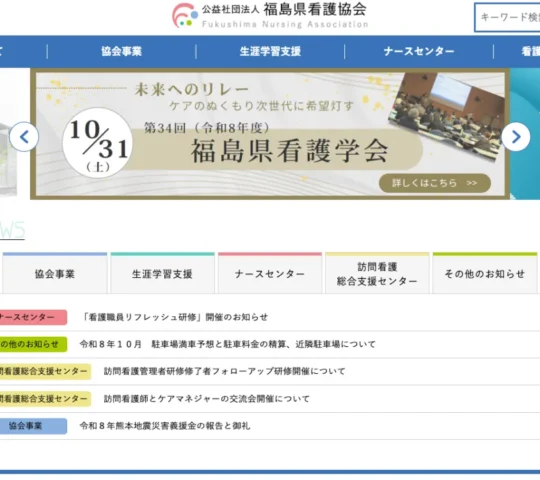Image resolution: width=540 pixels, height=480 pixels.
Task: Select the 訪問看護総合支援センター news tab
Action: [x=377, y=274]
